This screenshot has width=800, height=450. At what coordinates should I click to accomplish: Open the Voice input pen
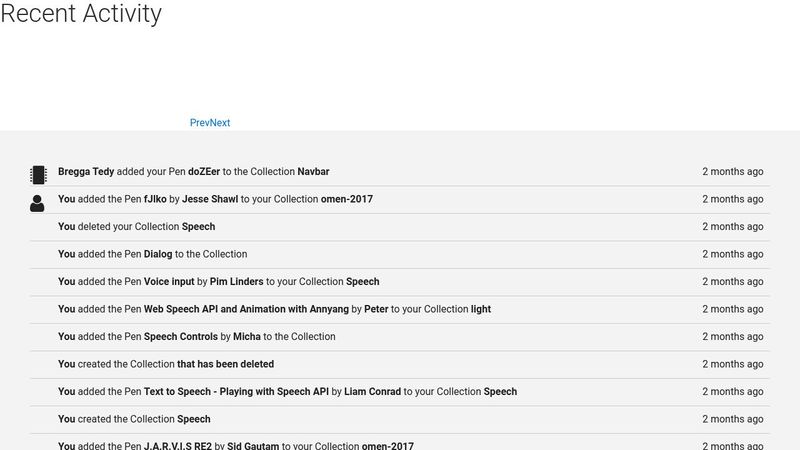[168, 282]
